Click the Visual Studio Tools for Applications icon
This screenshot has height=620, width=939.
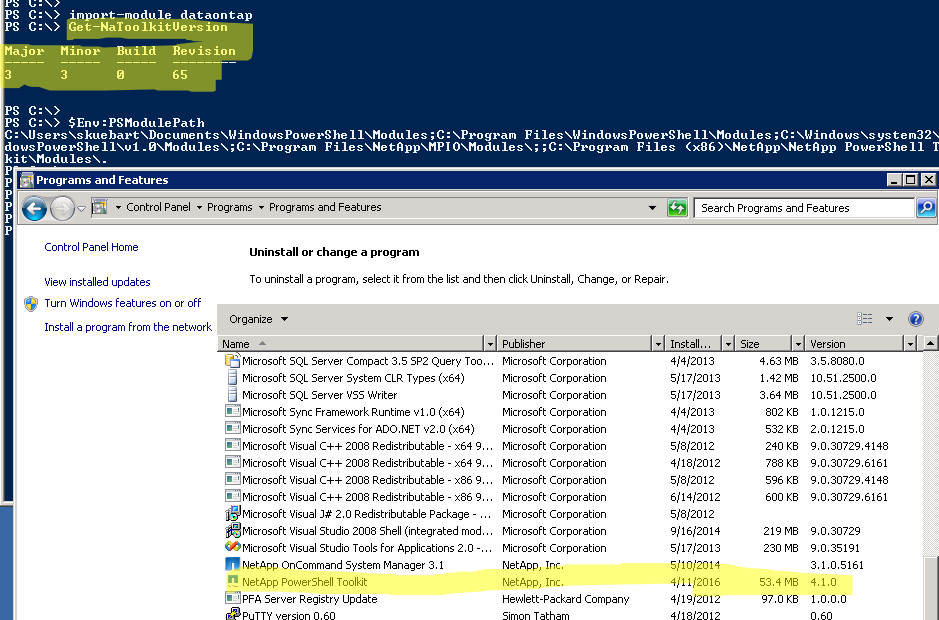point(232,547)
